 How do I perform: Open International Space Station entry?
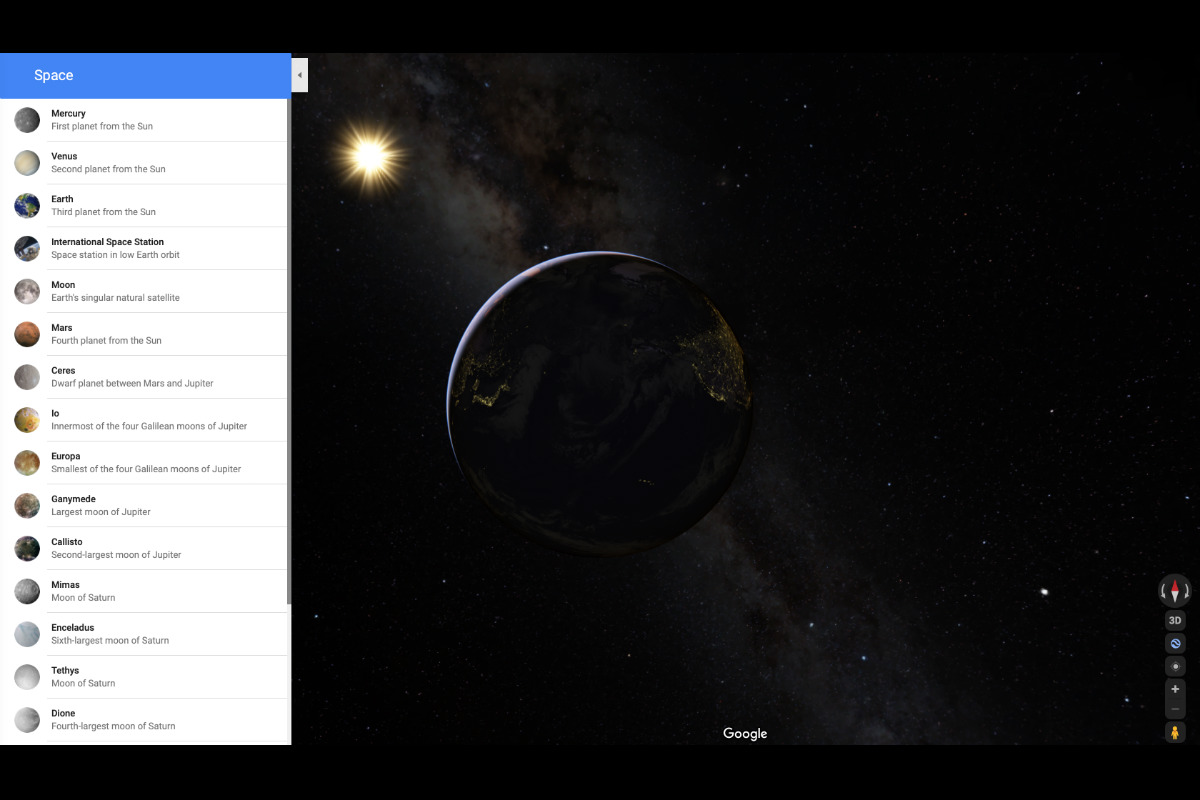(107, 242)
